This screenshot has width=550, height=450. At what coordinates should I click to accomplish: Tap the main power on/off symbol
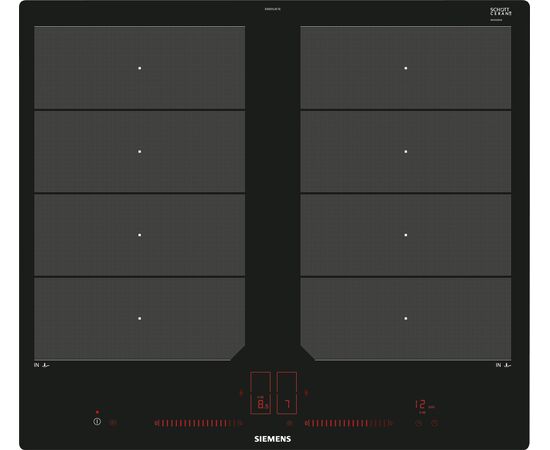tap(97, 421)
